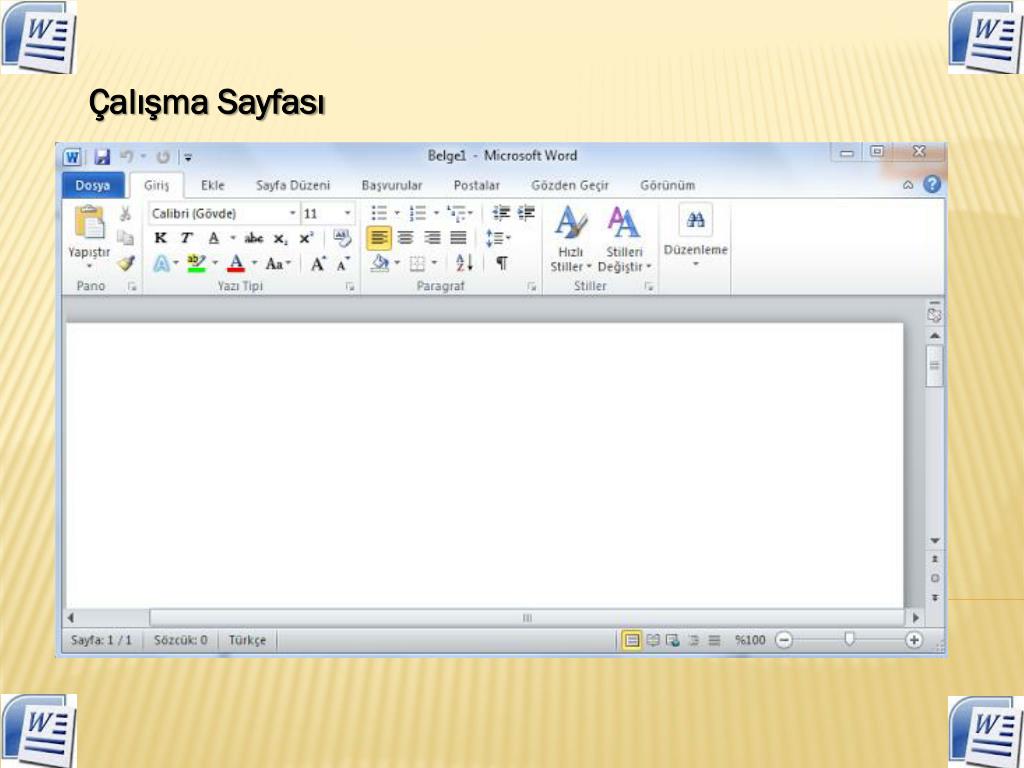1024x768 pixels.
Task: Click the Decrease Indent icon
Action: coord(501,213)
